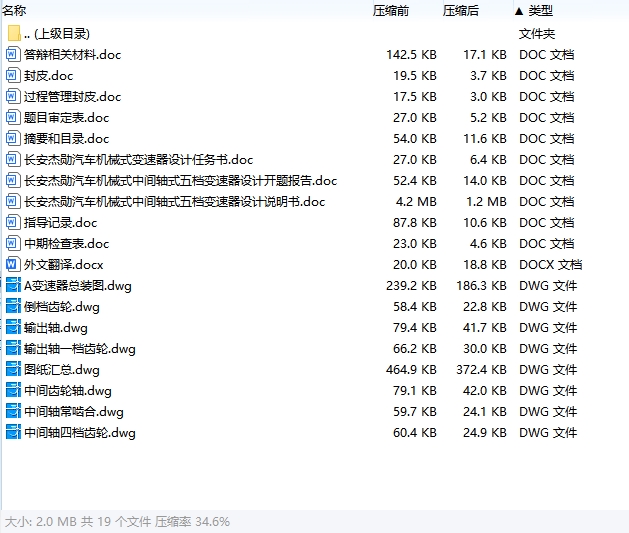The width and height of the screenshot is (629, 533).
Task: Select the file name 中间轴常啮合.dwg
Action: (x=73, y=412)
